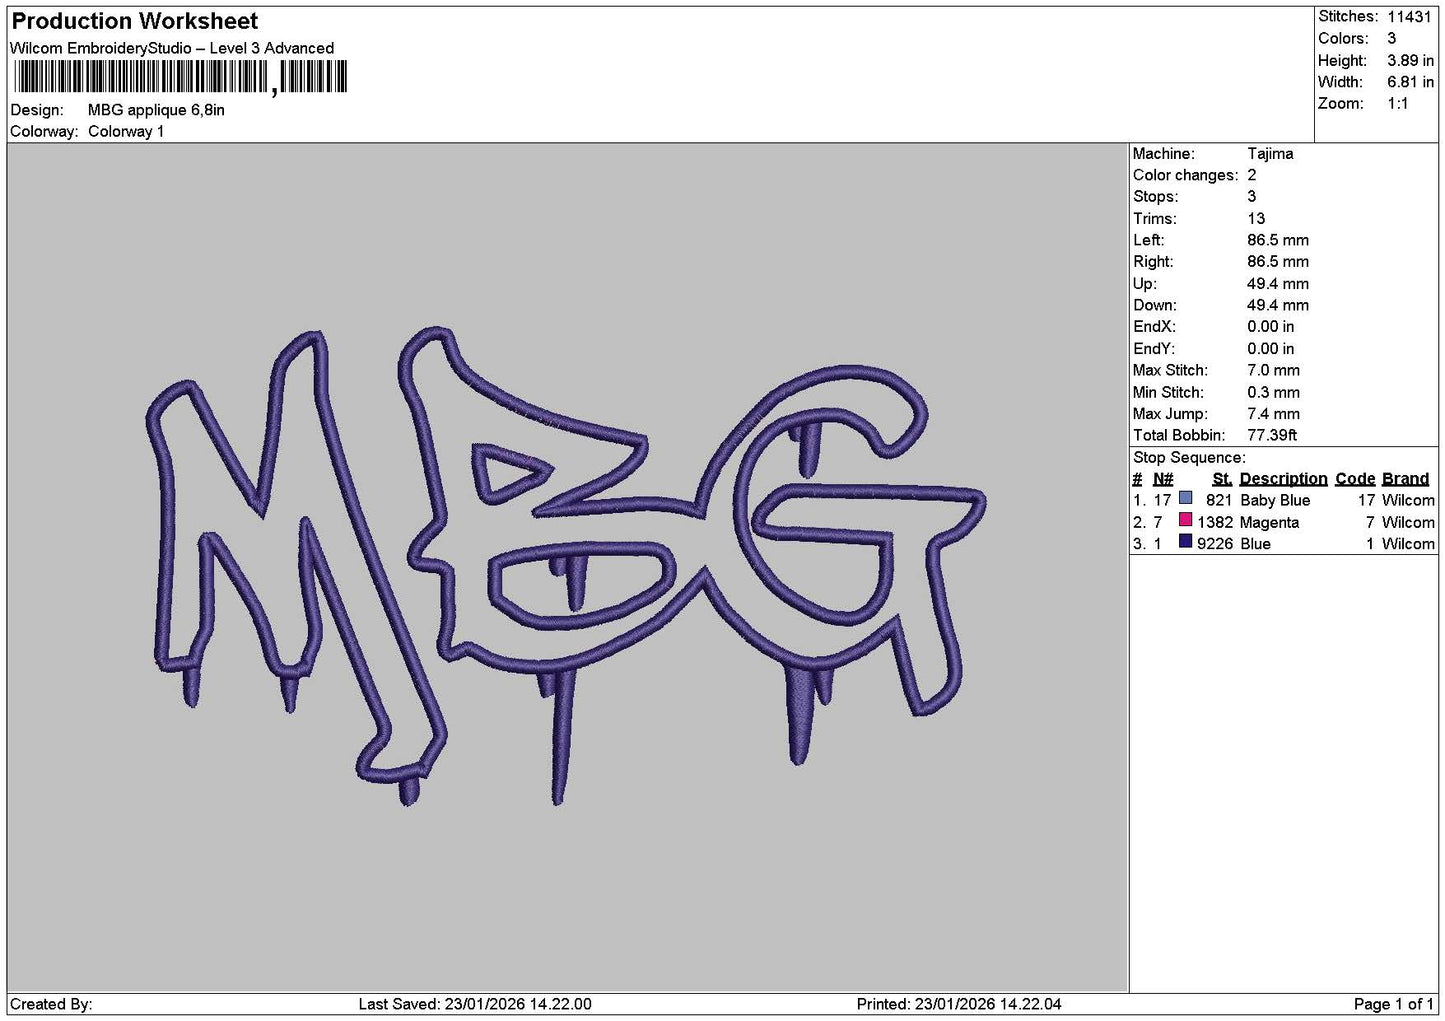Click the width value '6.81 in'
This screenshot has height=1021, width=1445.
tap(1410, 82)
